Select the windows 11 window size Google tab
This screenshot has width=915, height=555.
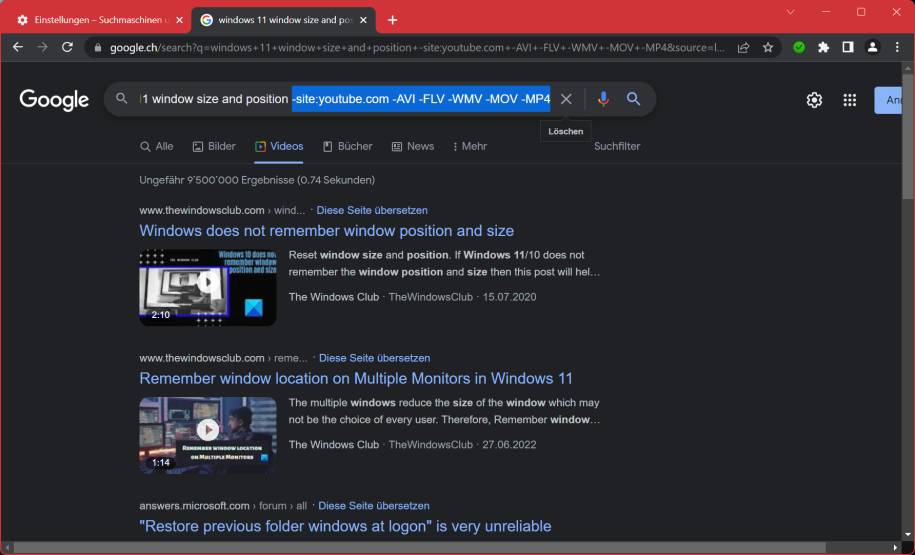[x=284, y=20]
